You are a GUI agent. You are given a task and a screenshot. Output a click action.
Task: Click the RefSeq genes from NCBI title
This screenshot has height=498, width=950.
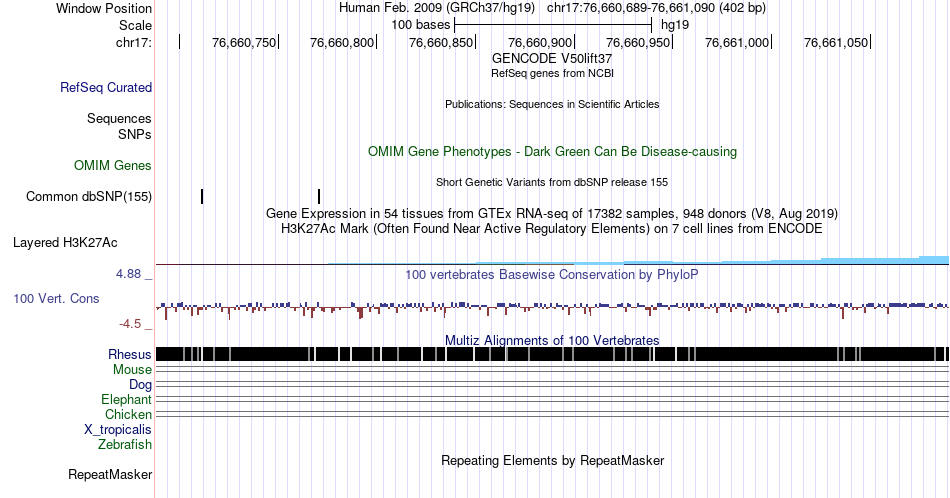click(x=552, y=73)
